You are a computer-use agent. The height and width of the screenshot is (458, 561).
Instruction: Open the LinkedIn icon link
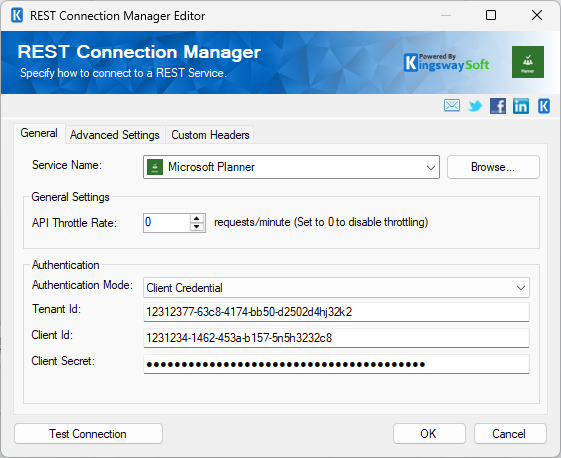pyautogui.click(x=521, y=106)
